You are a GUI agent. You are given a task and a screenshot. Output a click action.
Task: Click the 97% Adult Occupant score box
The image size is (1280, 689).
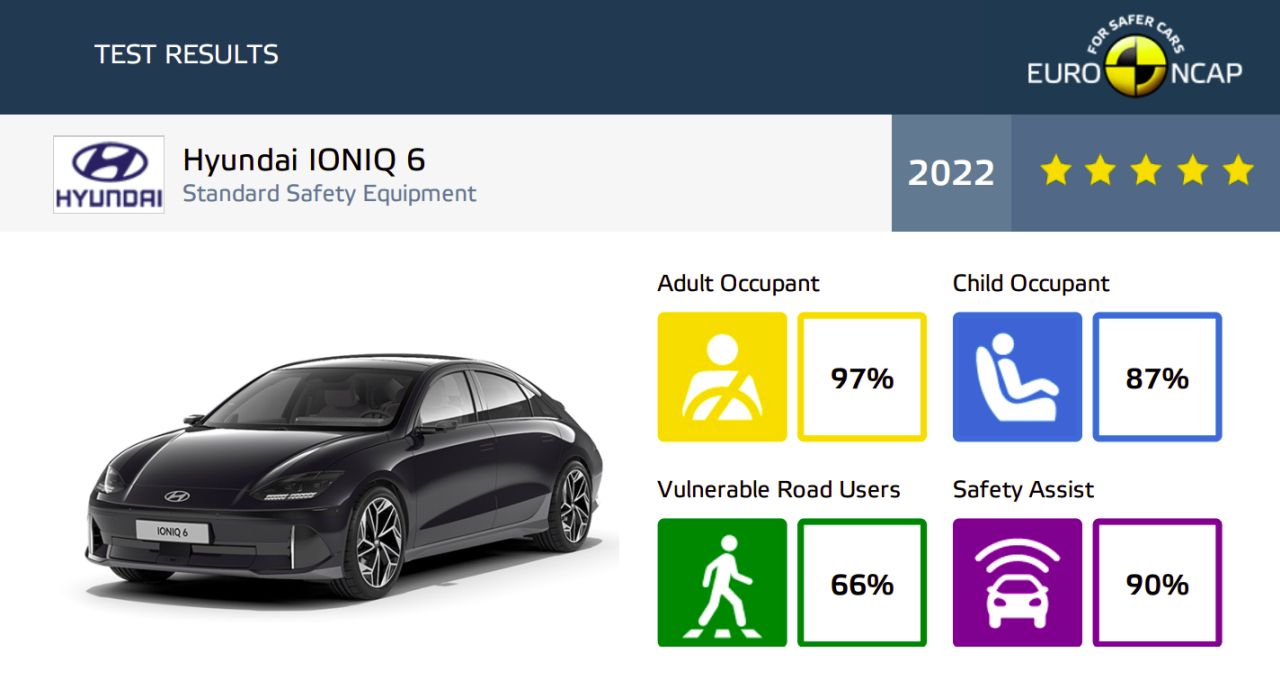[x=862, y=377]
